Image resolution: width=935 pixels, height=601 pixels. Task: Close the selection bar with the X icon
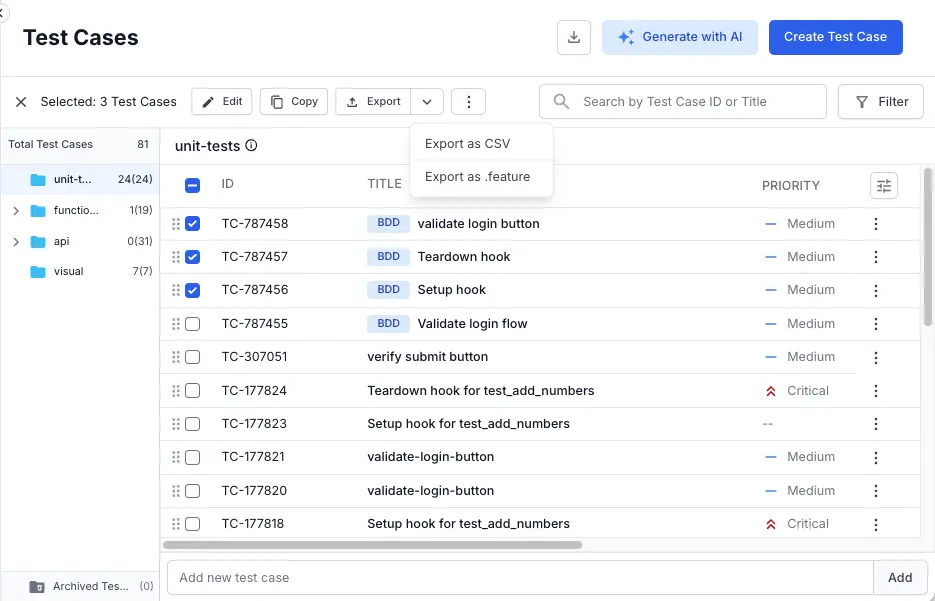point(21,102)
